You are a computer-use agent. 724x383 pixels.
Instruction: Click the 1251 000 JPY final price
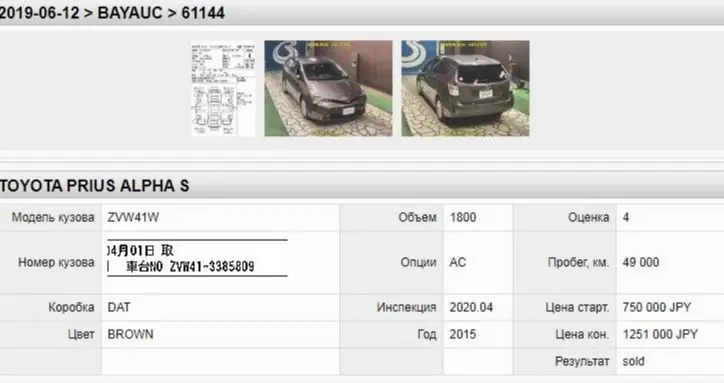pyautogui.click(x=660, y=334)
